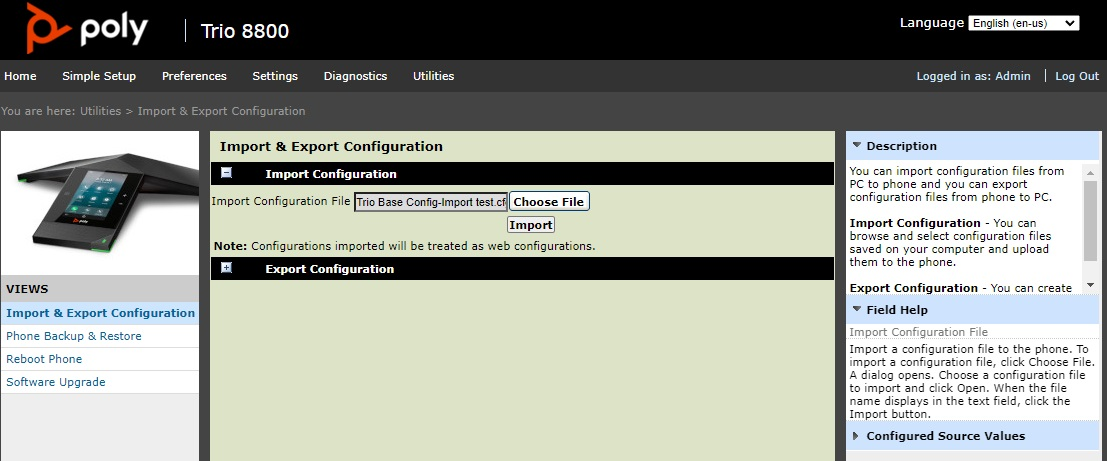This screenshot has height=461, width=1107.
Task: Open the Language dropdown
Action: 1023,23
